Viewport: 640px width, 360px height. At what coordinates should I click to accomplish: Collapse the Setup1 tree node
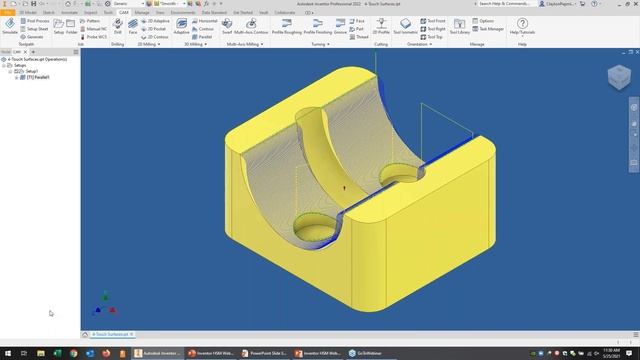[x=10, y=71]
